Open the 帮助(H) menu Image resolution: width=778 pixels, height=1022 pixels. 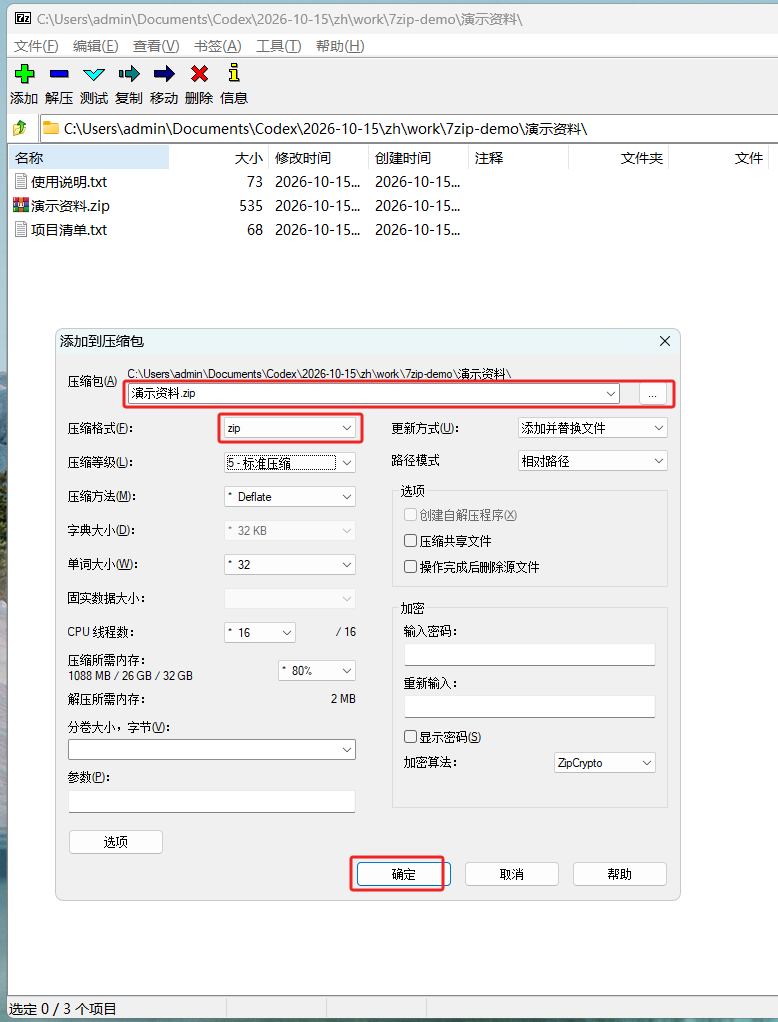tap(339, 46)
